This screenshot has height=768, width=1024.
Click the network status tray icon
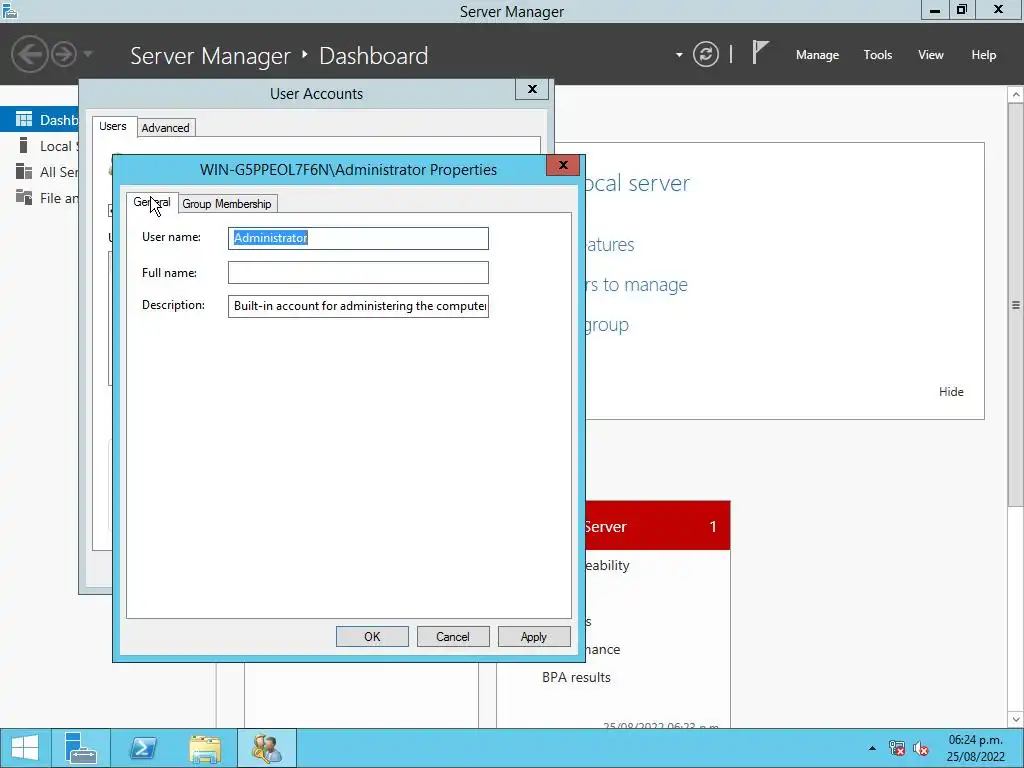[x=897, y=748]
